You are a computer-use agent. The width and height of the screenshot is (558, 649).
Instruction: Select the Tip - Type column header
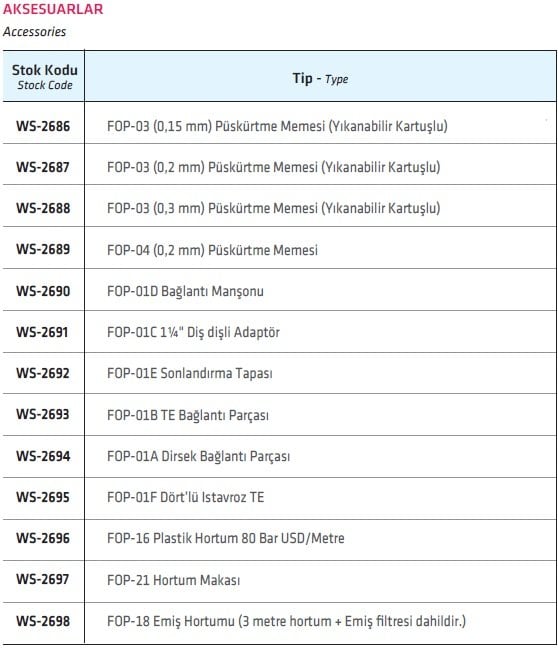pos(320,78)
